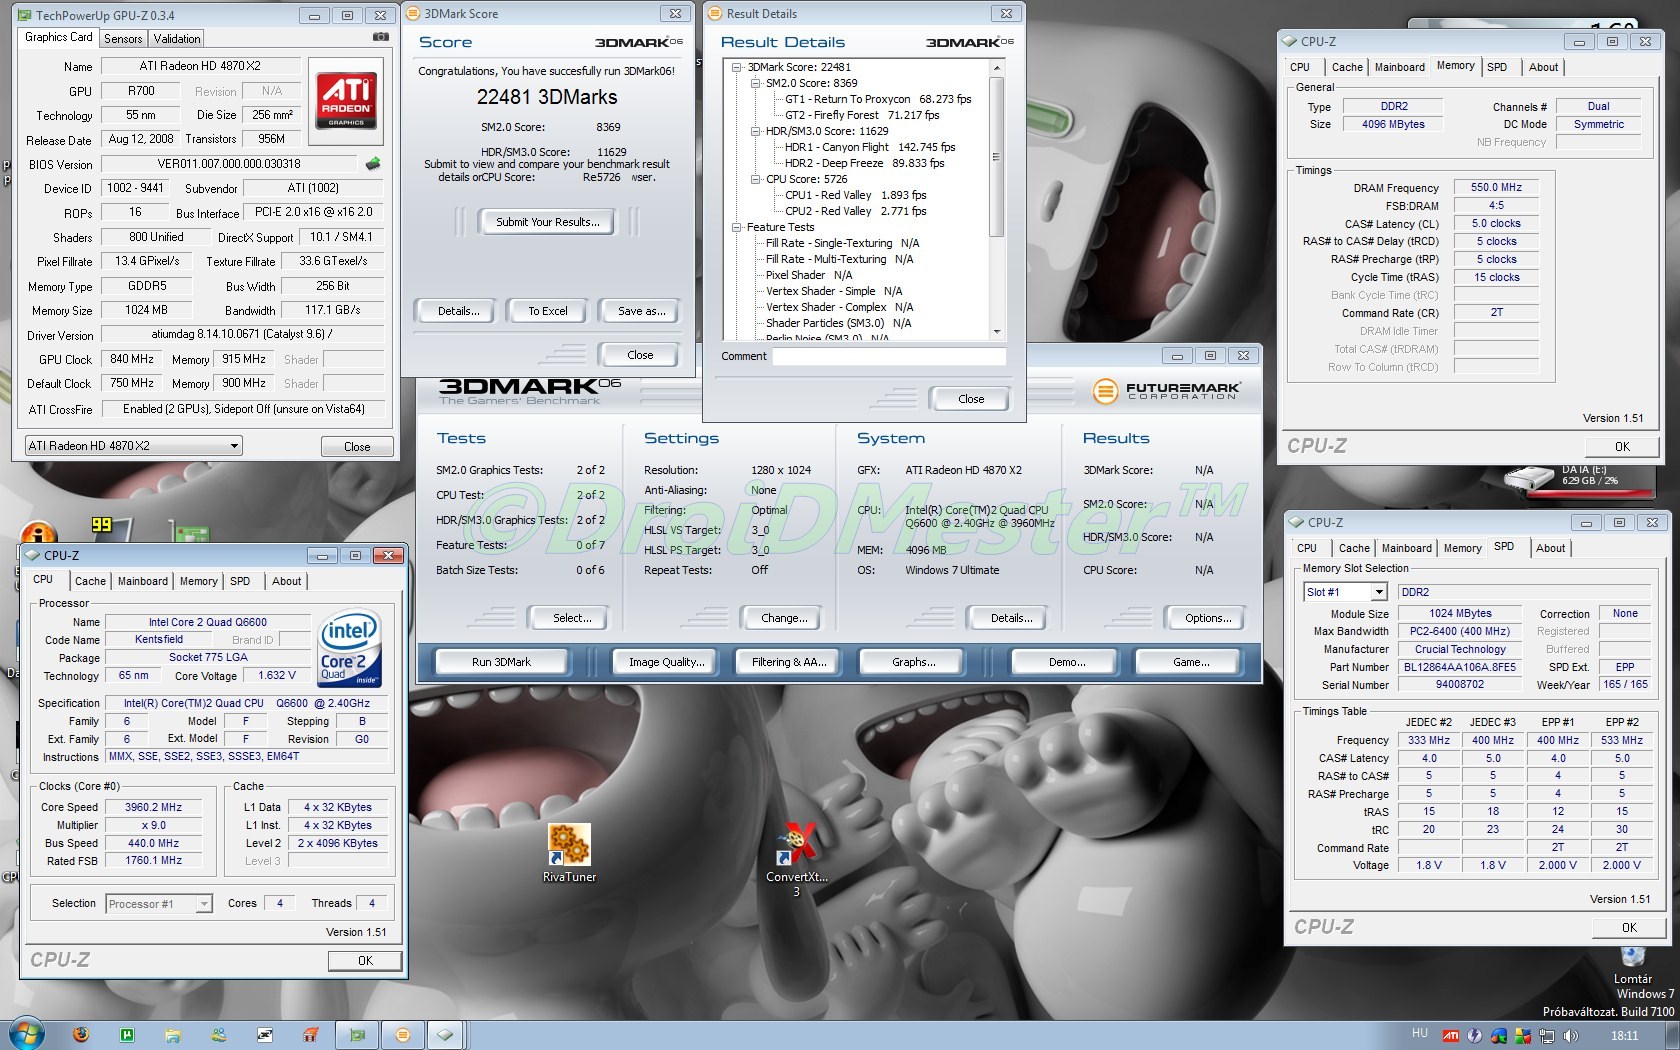Click the Save as... button

click(x=641, y=311)
